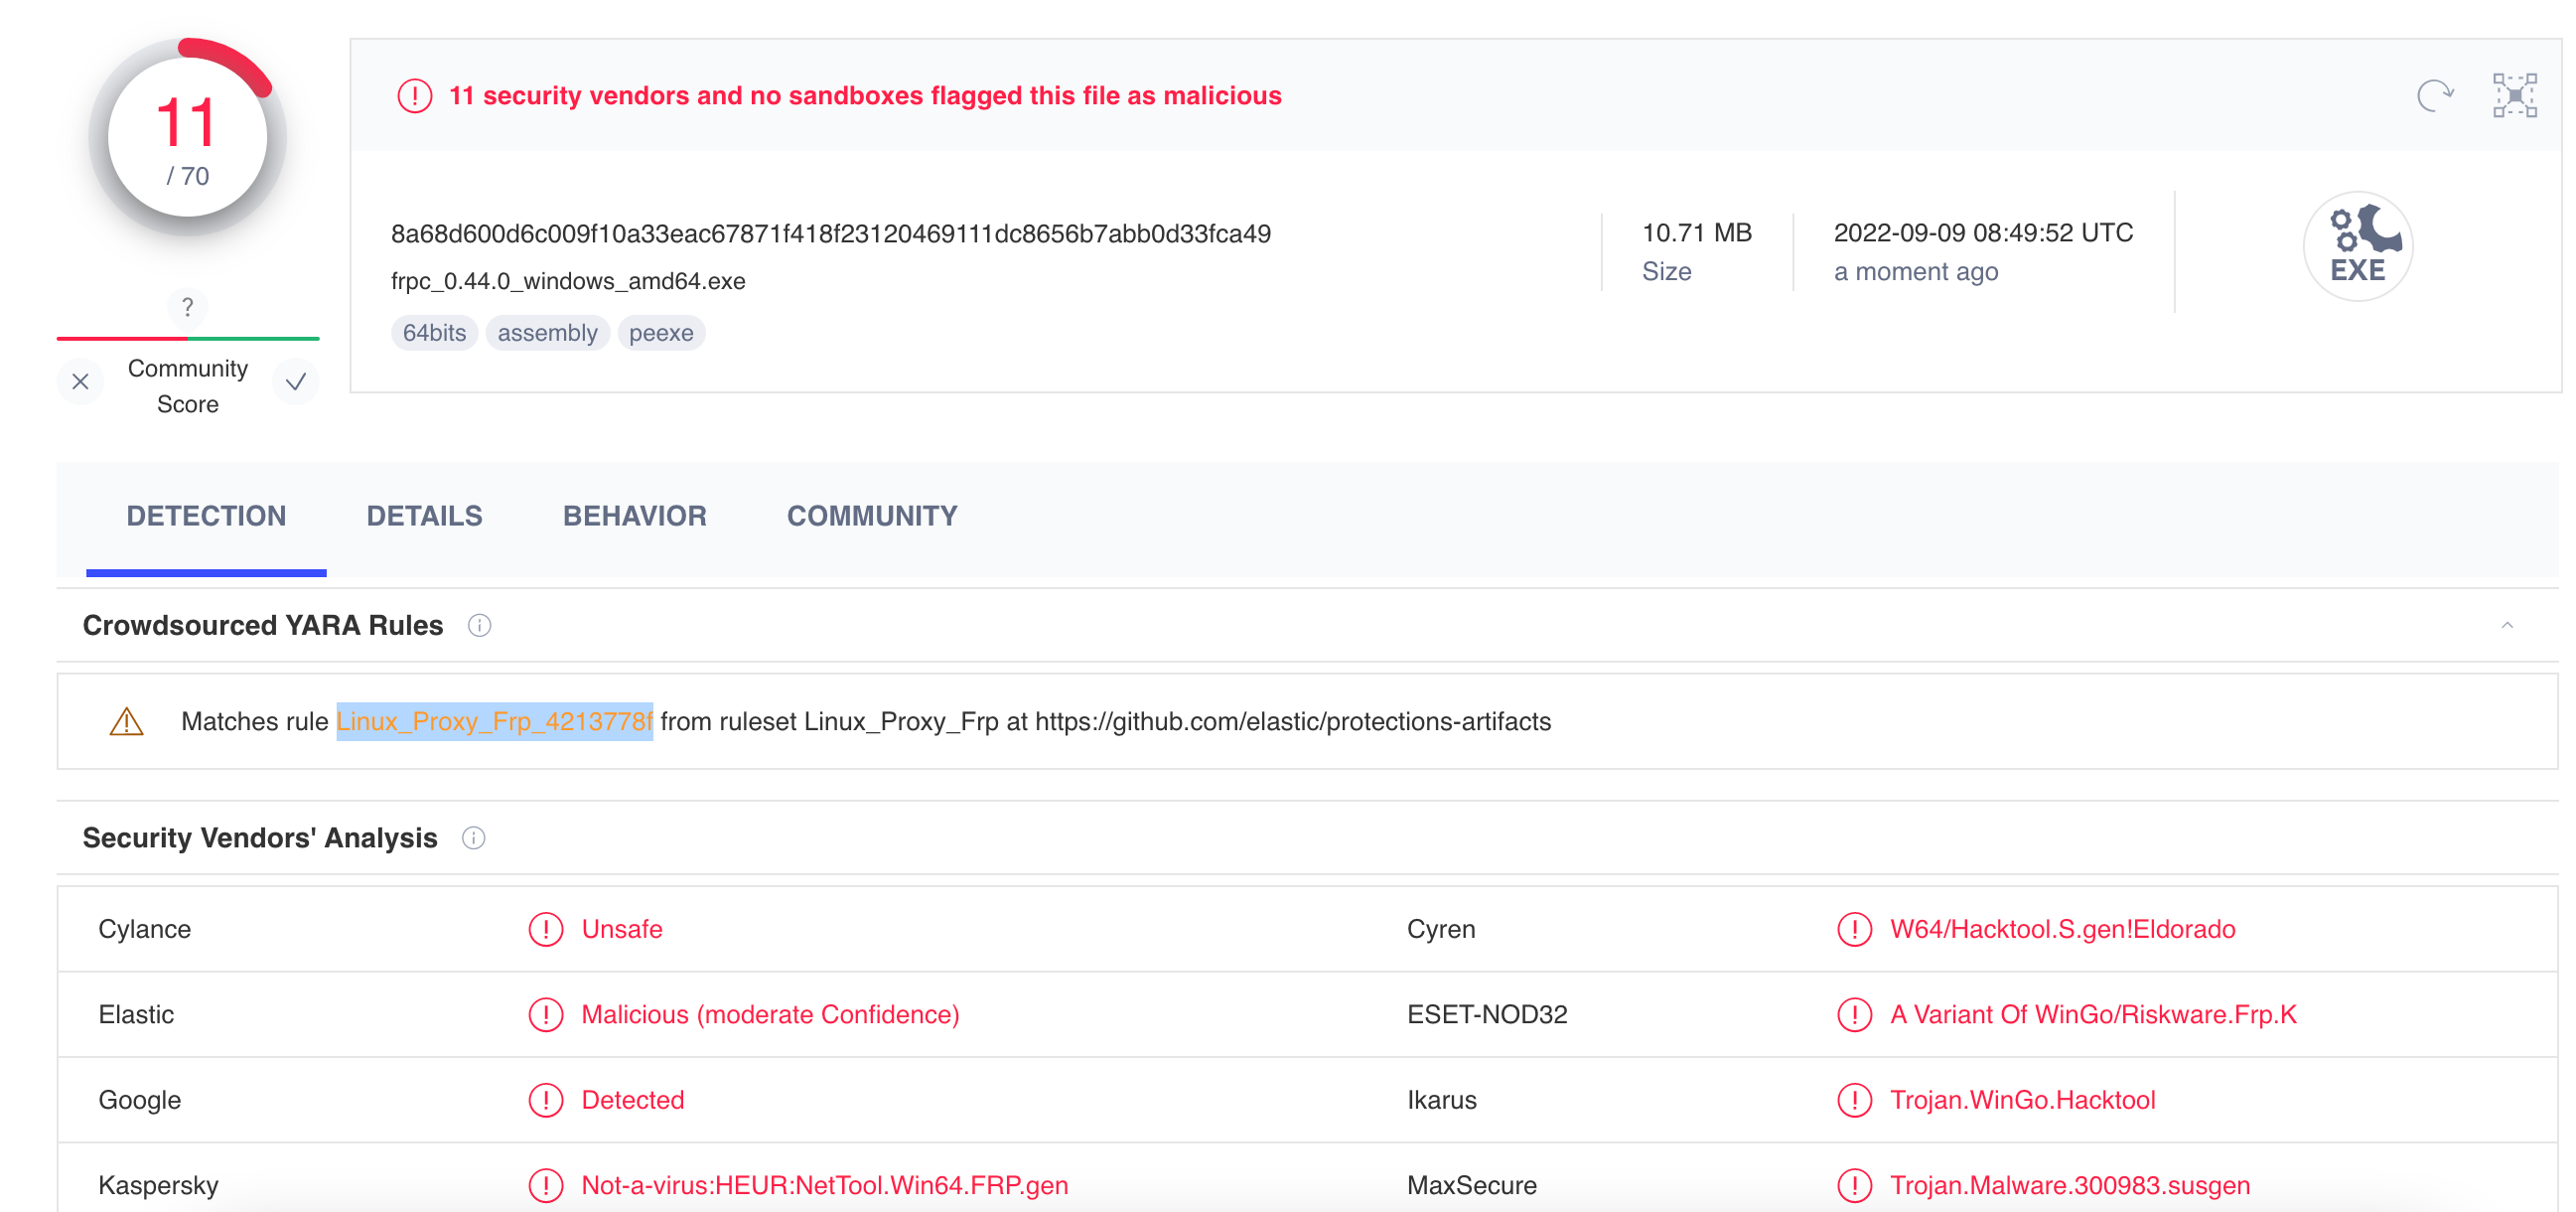Click the YARA rule warning triangle icon

126,721
